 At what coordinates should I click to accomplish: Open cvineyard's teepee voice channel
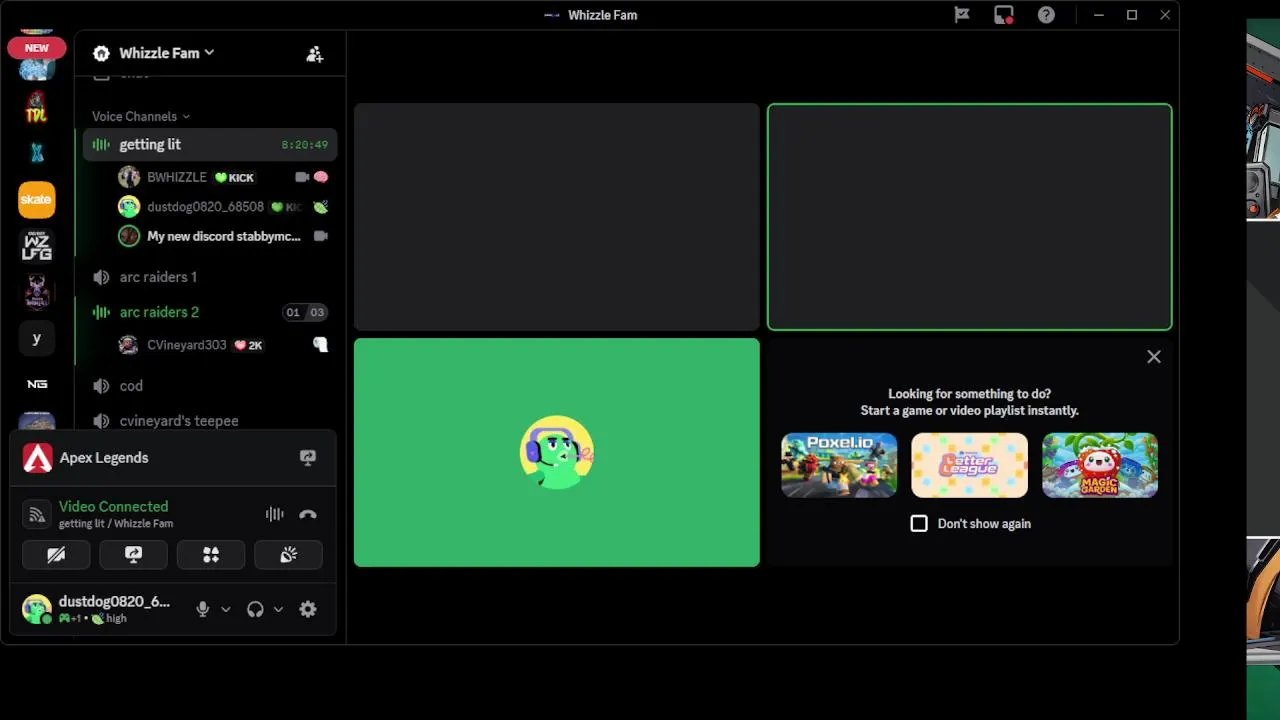(x=210, y=421)
